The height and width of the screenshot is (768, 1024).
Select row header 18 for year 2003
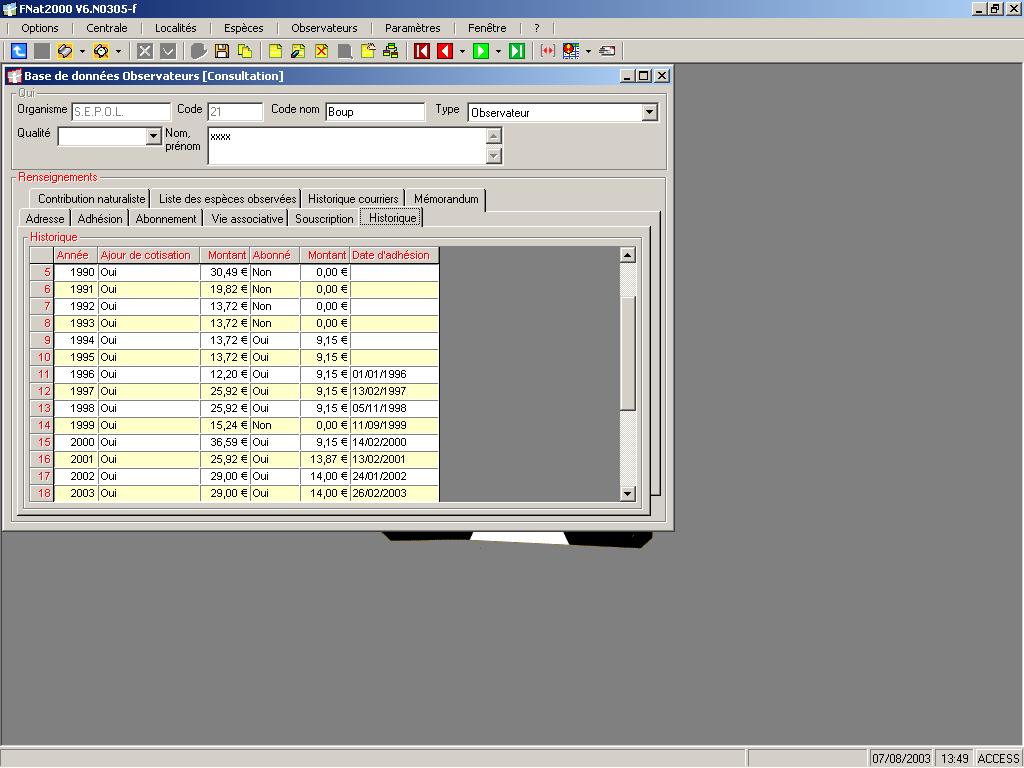point(42,493)
